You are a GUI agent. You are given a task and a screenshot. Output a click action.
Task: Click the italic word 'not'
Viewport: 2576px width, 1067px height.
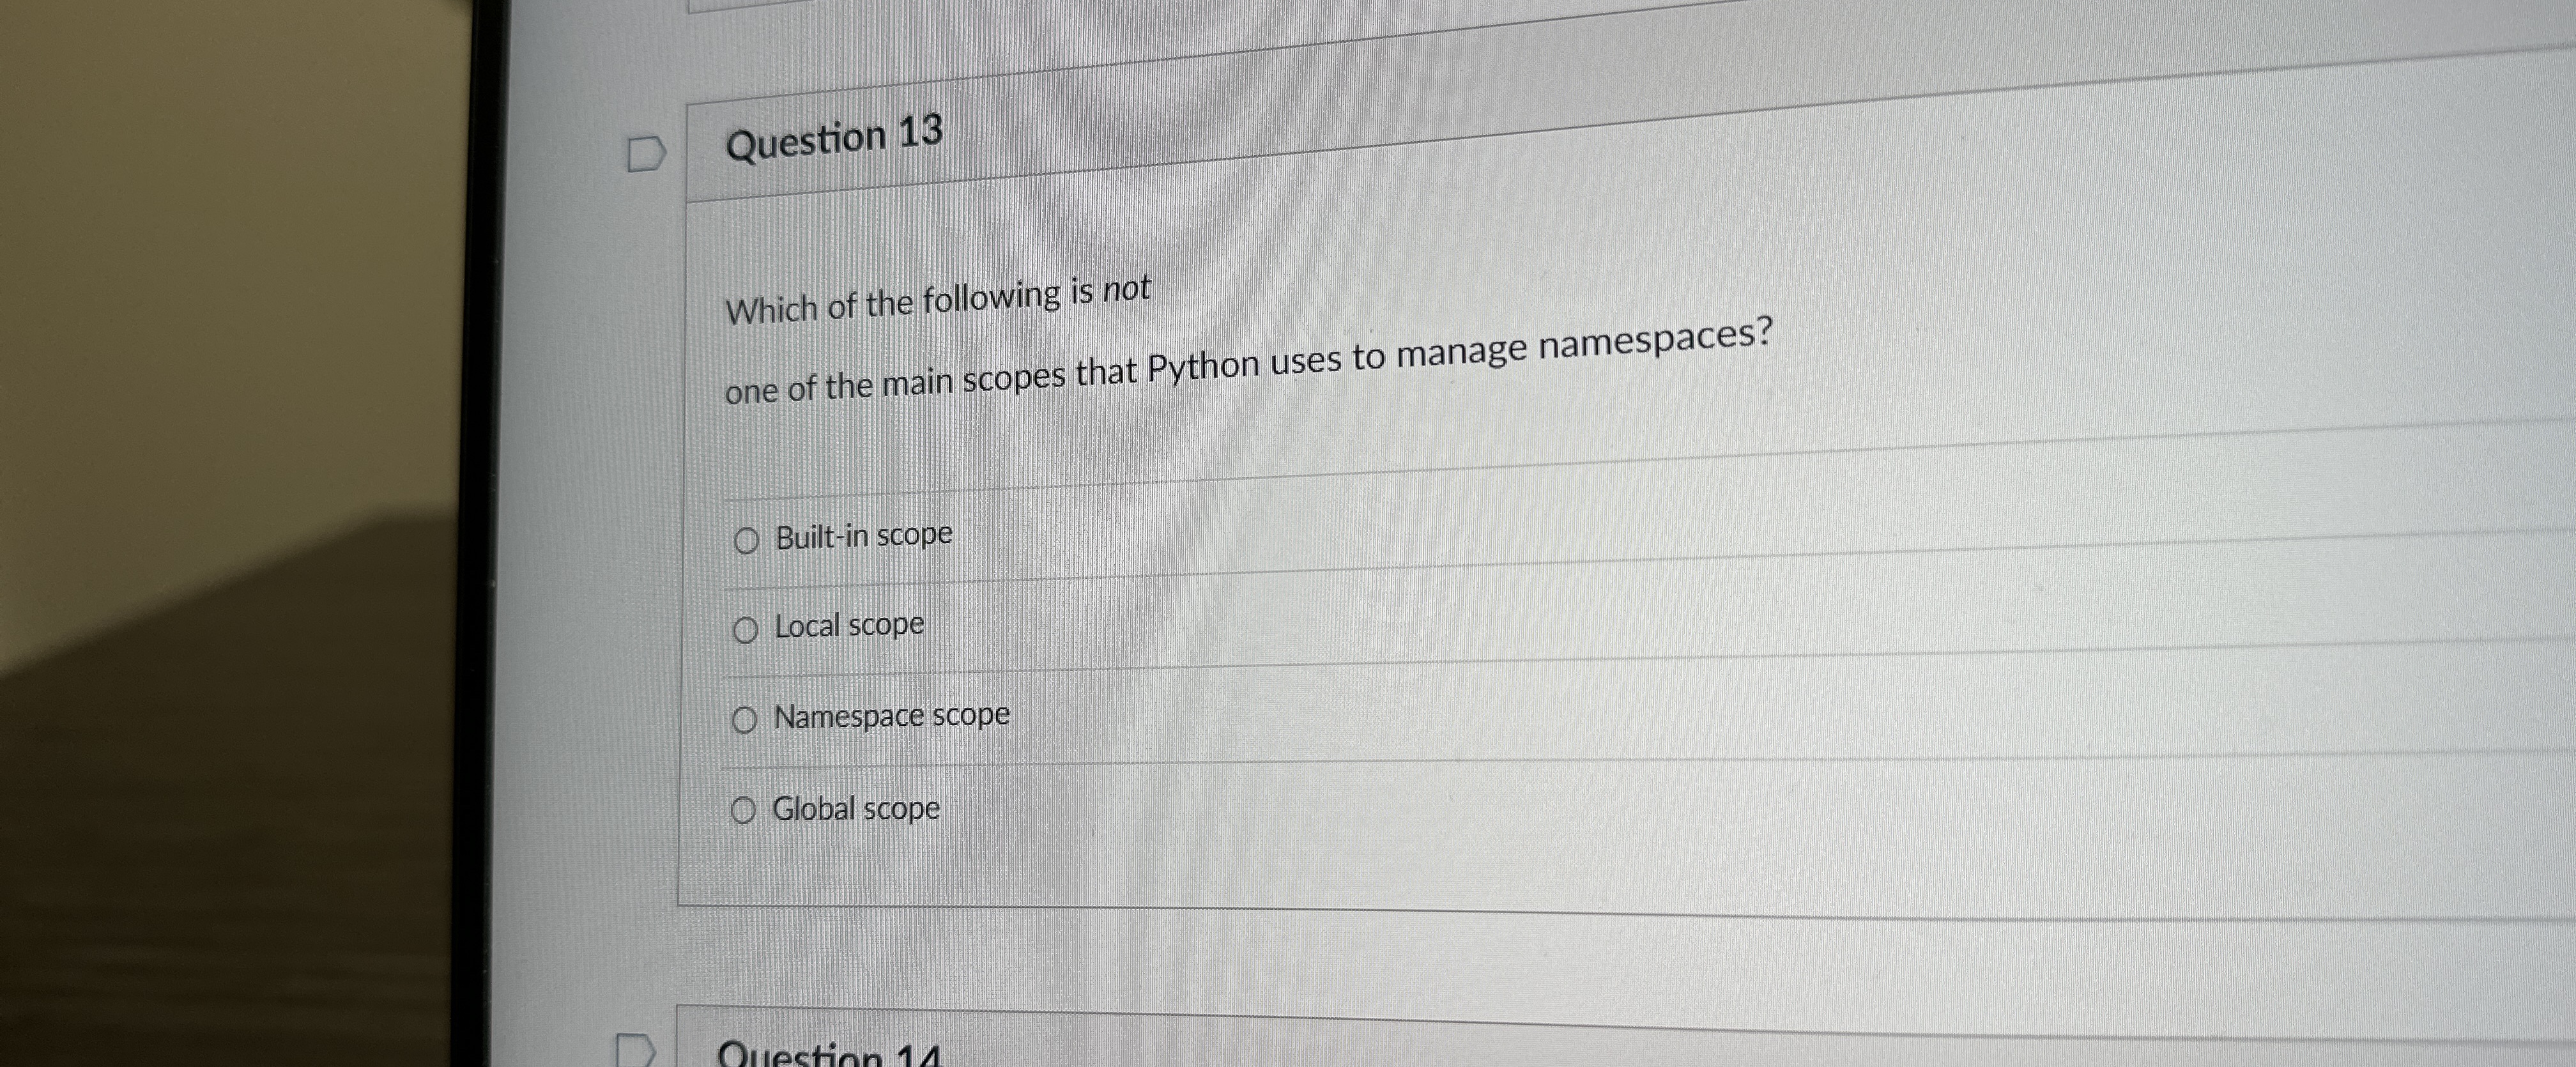coord(1126,290)
